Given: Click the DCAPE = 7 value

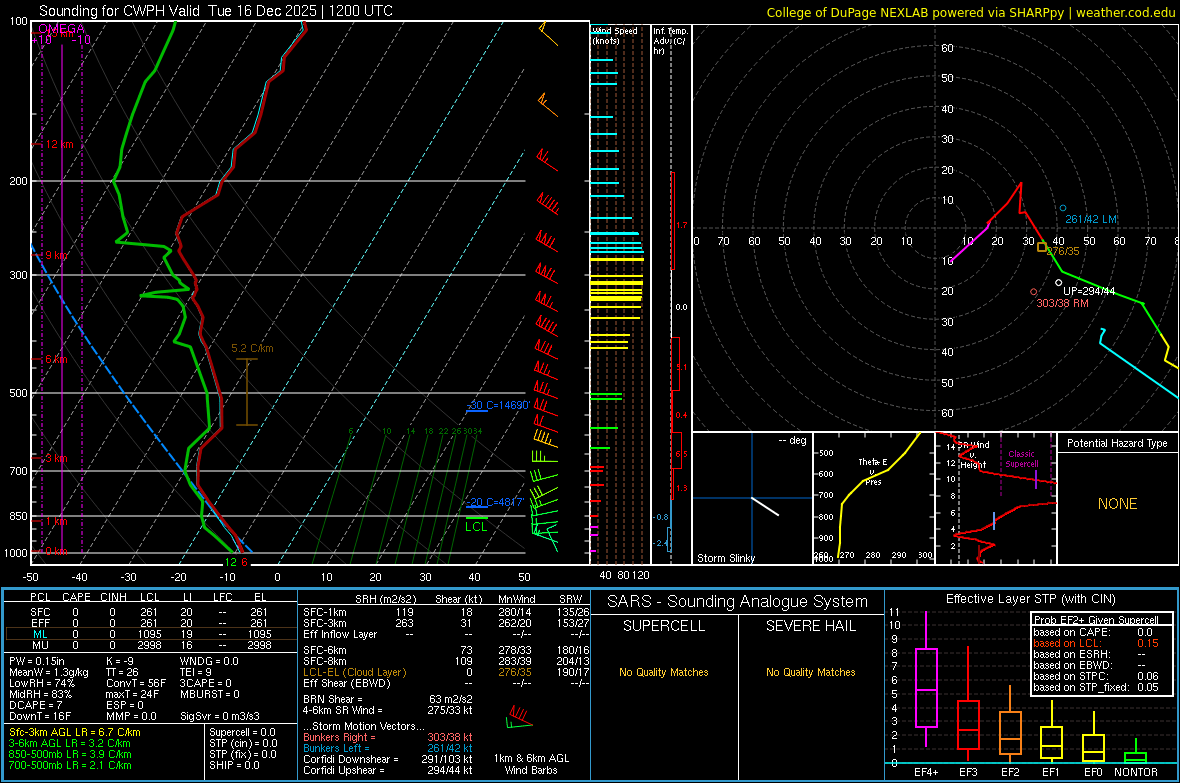Looking at the screenshot, I should pos(35,705).
